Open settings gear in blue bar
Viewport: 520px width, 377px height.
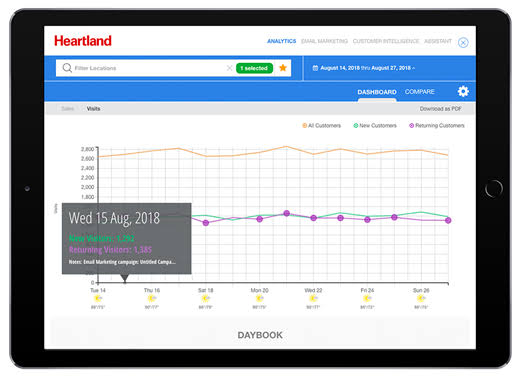463,91
